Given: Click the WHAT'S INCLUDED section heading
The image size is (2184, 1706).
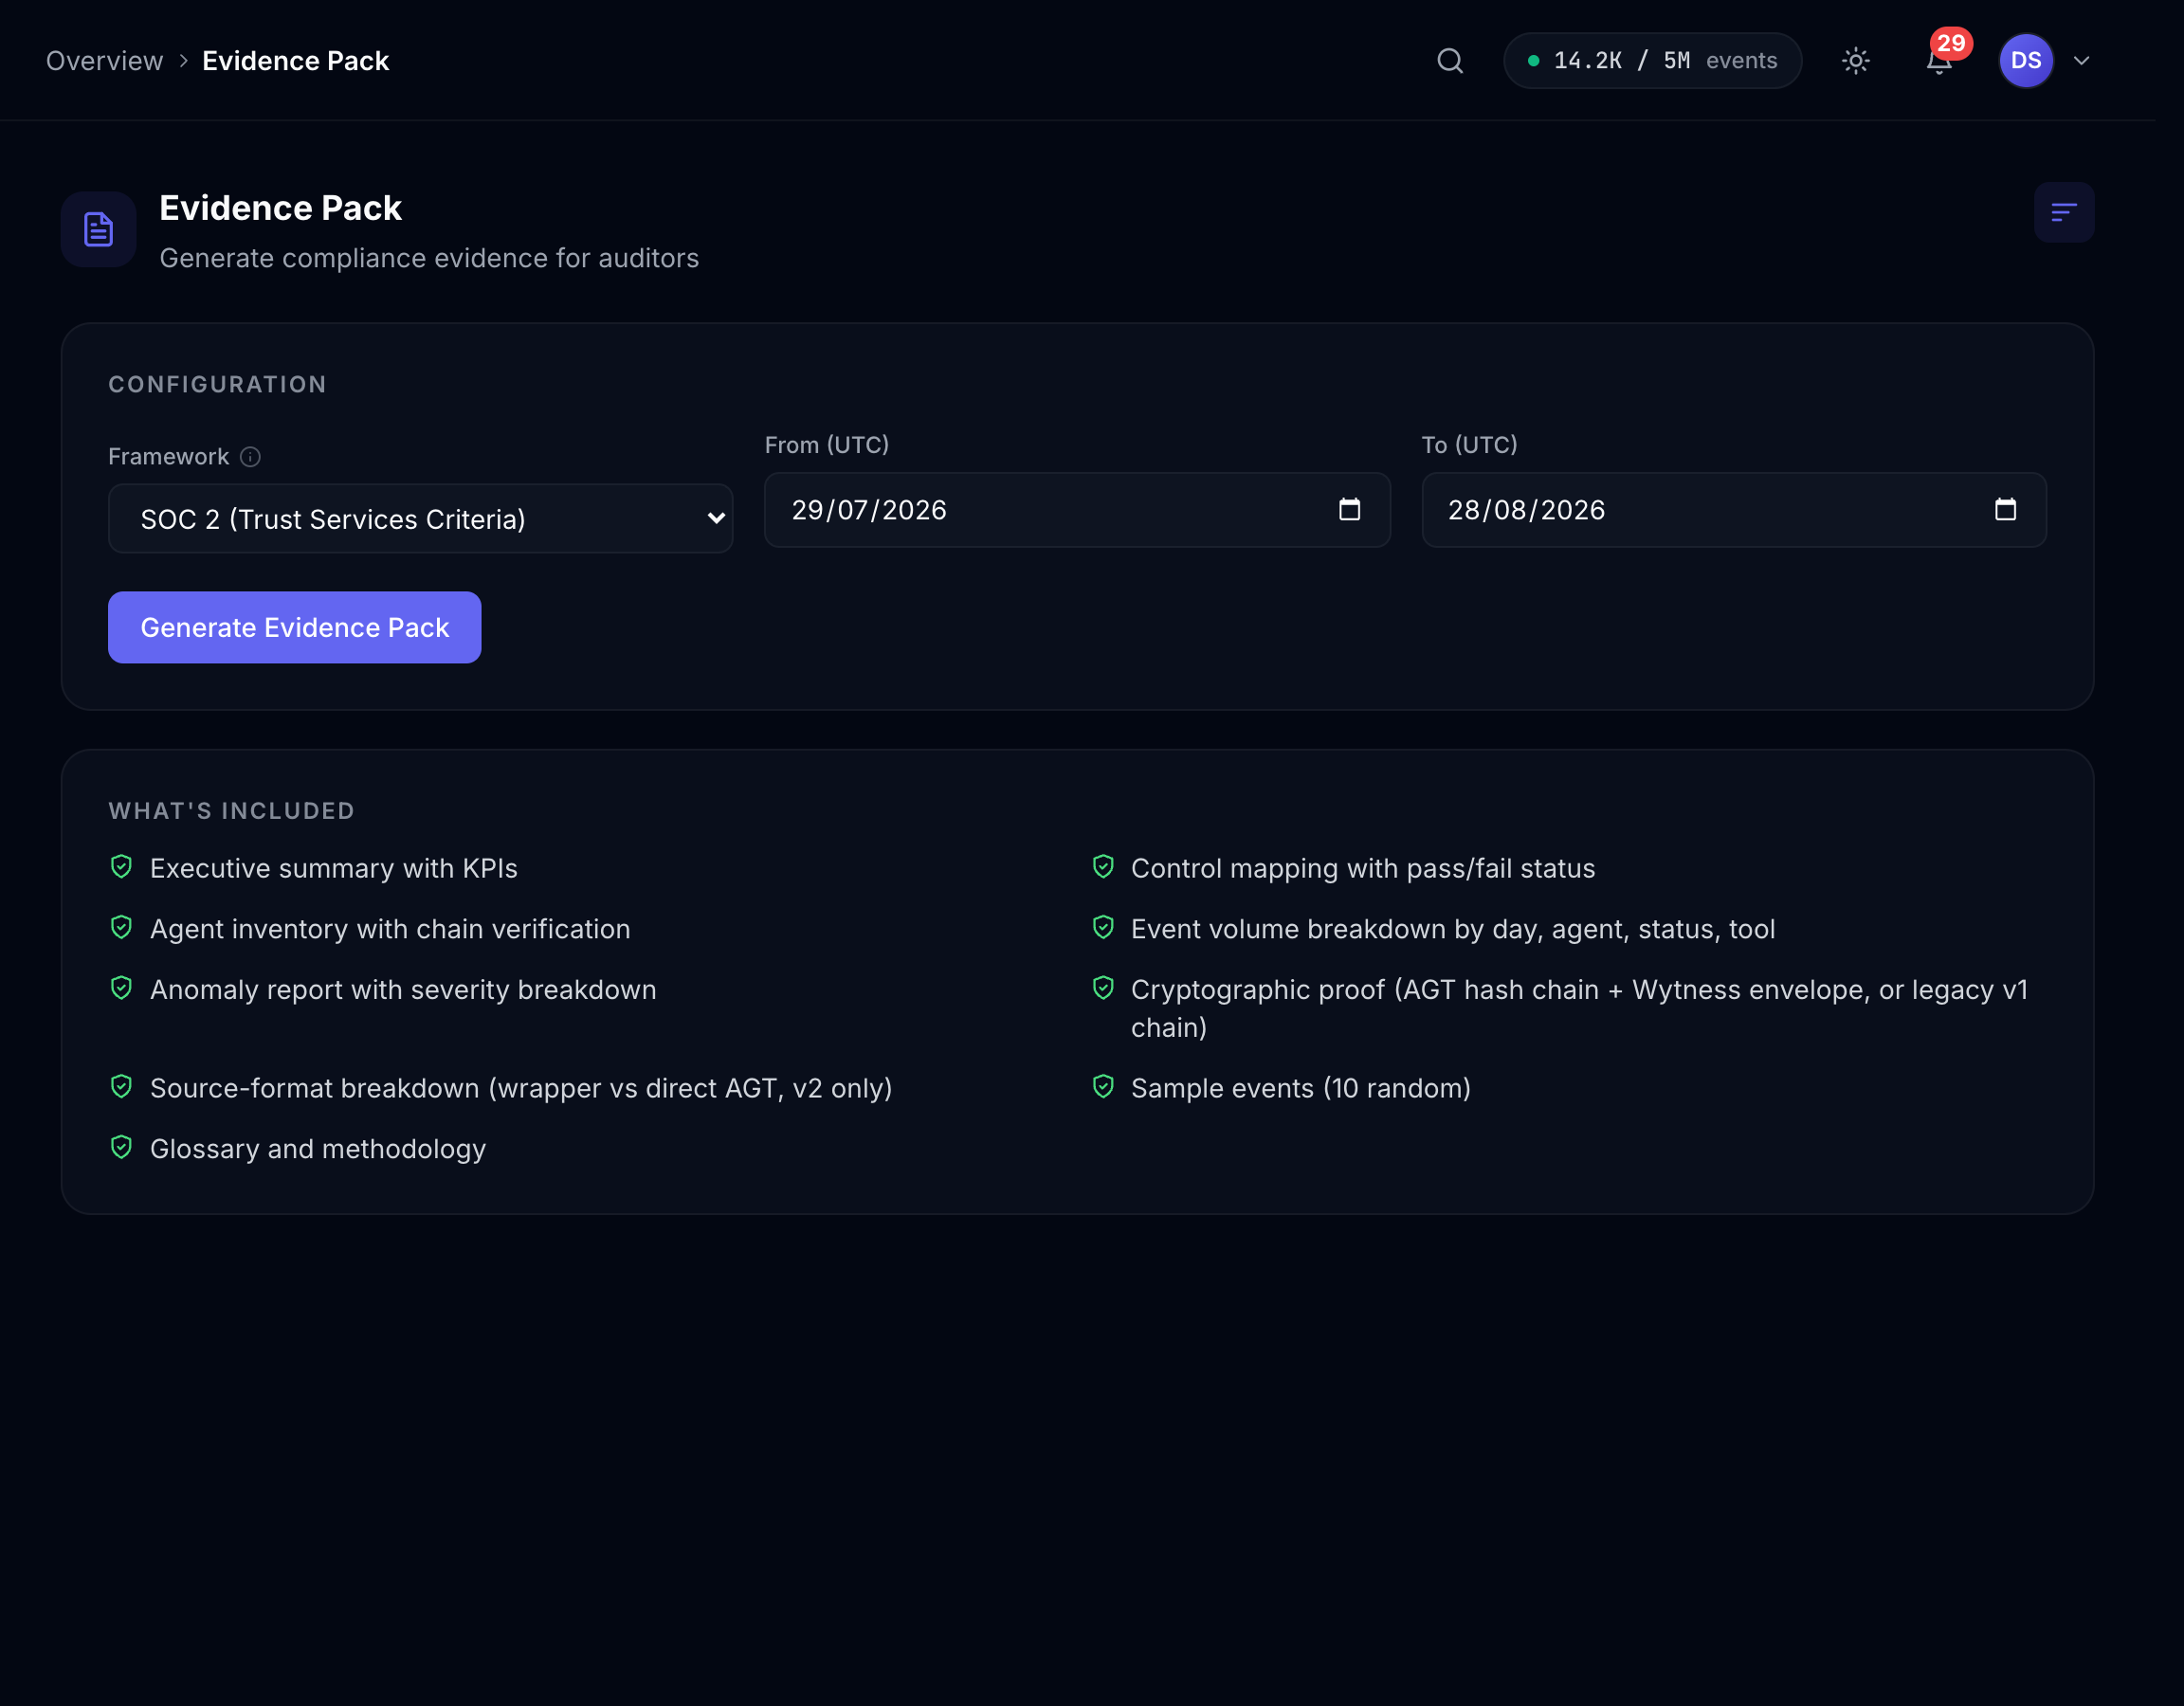Looking at the screenshot, I should (231, 811).
